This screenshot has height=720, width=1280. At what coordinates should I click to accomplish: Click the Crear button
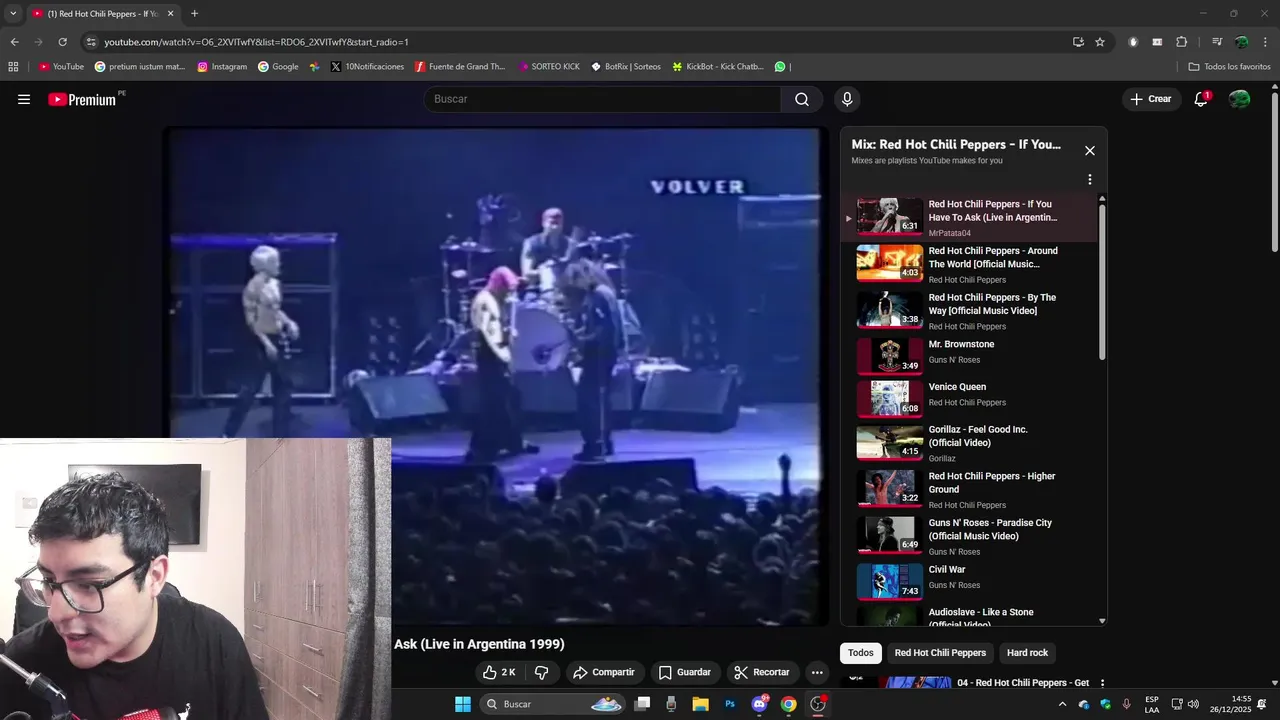pos(1151,99)
